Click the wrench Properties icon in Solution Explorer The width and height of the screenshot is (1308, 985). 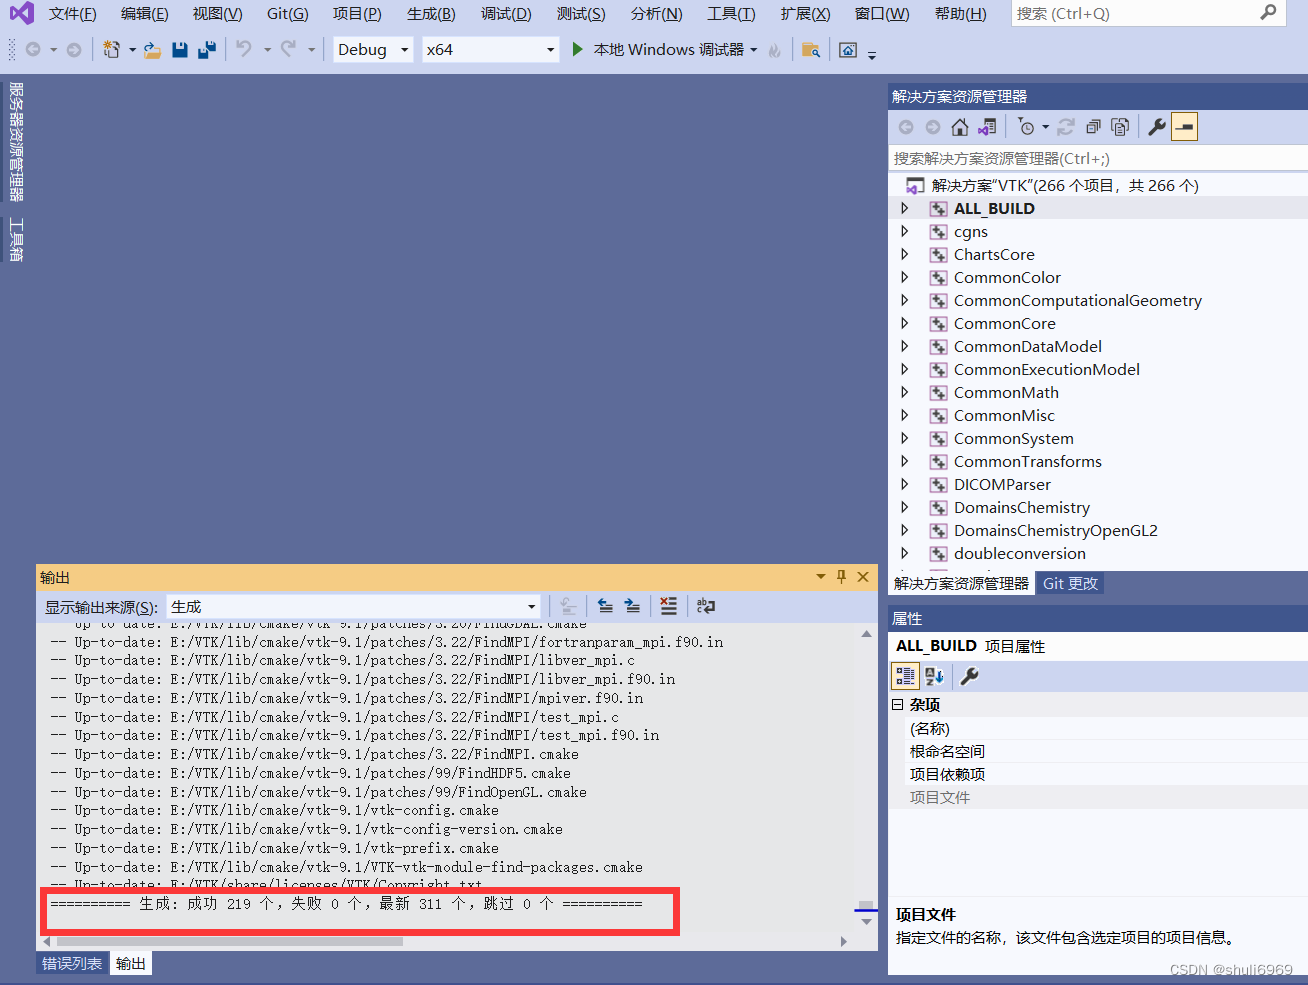coord(1157,127)
